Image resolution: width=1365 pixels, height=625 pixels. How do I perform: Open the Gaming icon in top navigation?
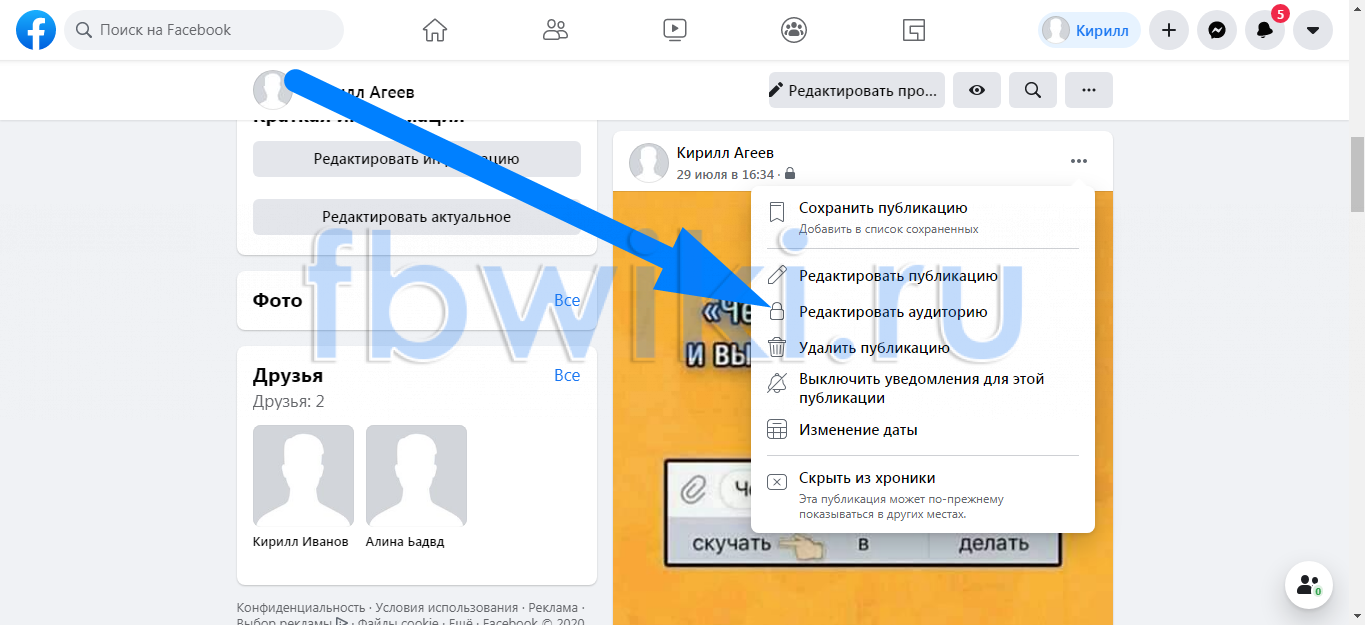point(914,30)
